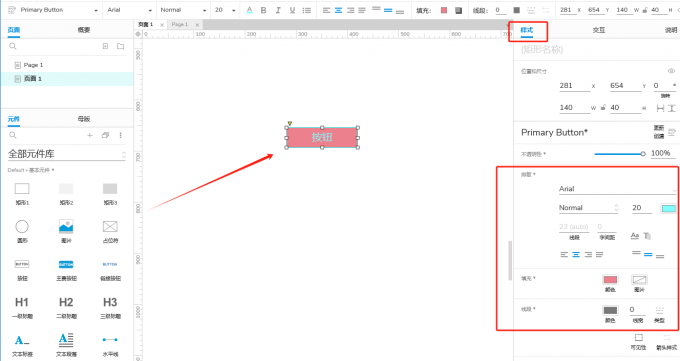Switch to the 概要 outline tab
The height and width of the screenshot is (361, 680).
[x=84, y=30]
